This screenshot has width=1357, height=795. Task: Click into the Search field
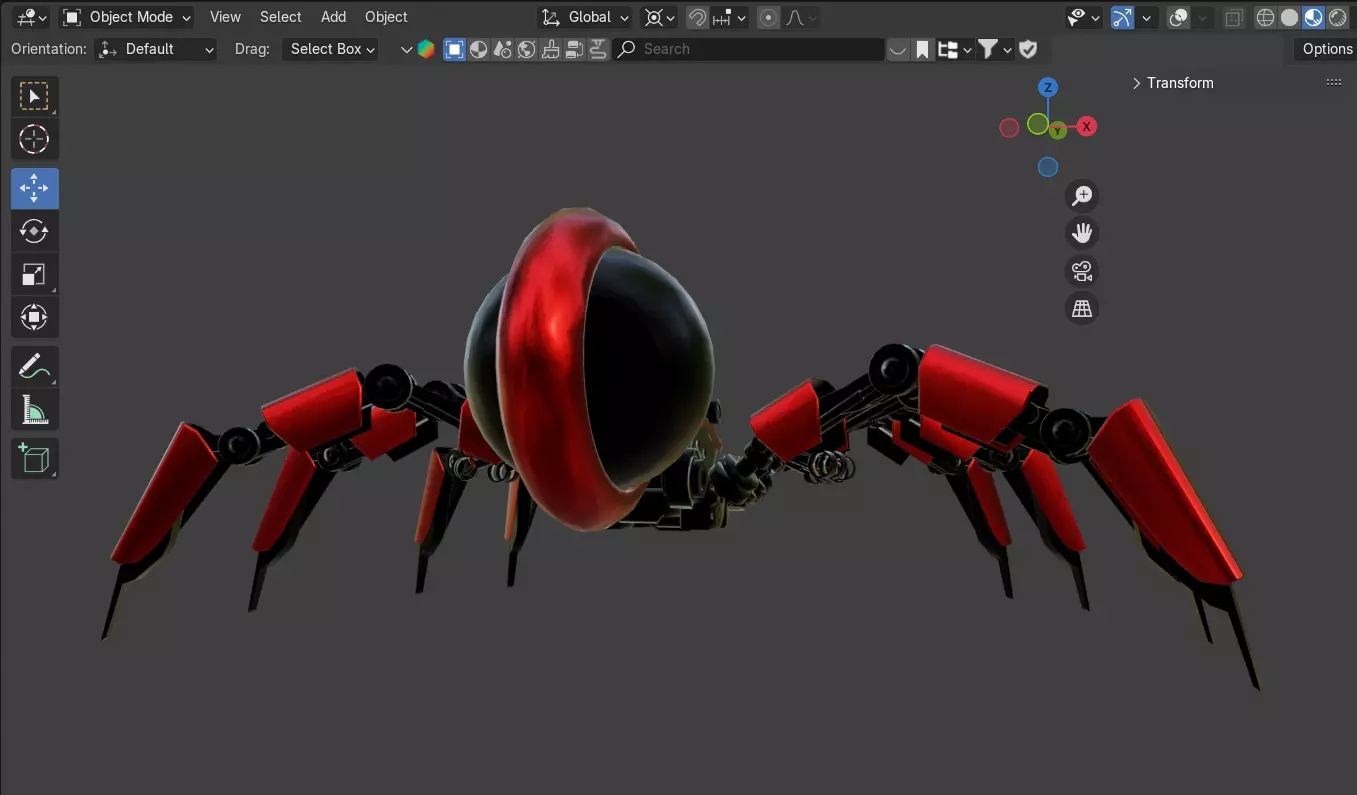(x=748, y=49)
